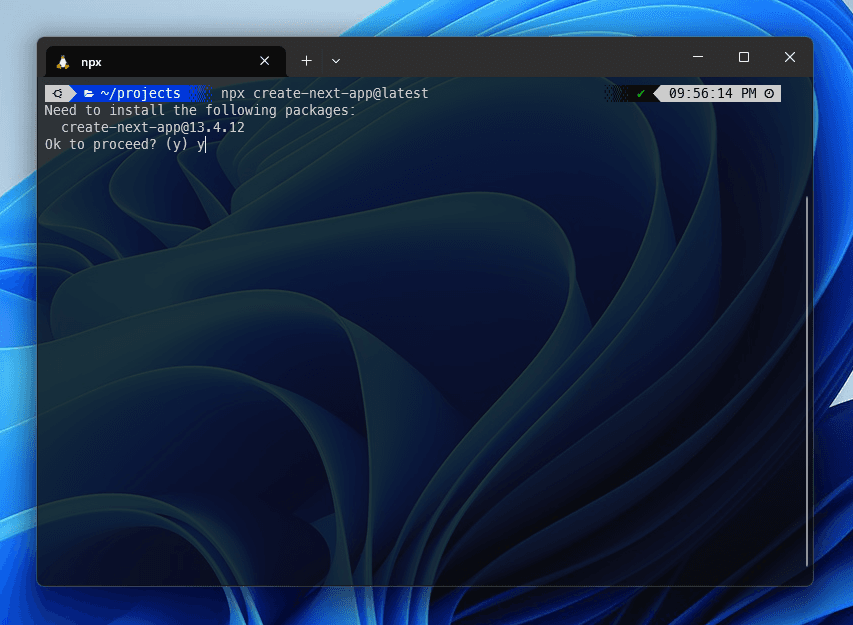Click the 'Ok to proceed? (y)' prompt
Viewport: 853px width, 625px height.
tap(116, 144)
